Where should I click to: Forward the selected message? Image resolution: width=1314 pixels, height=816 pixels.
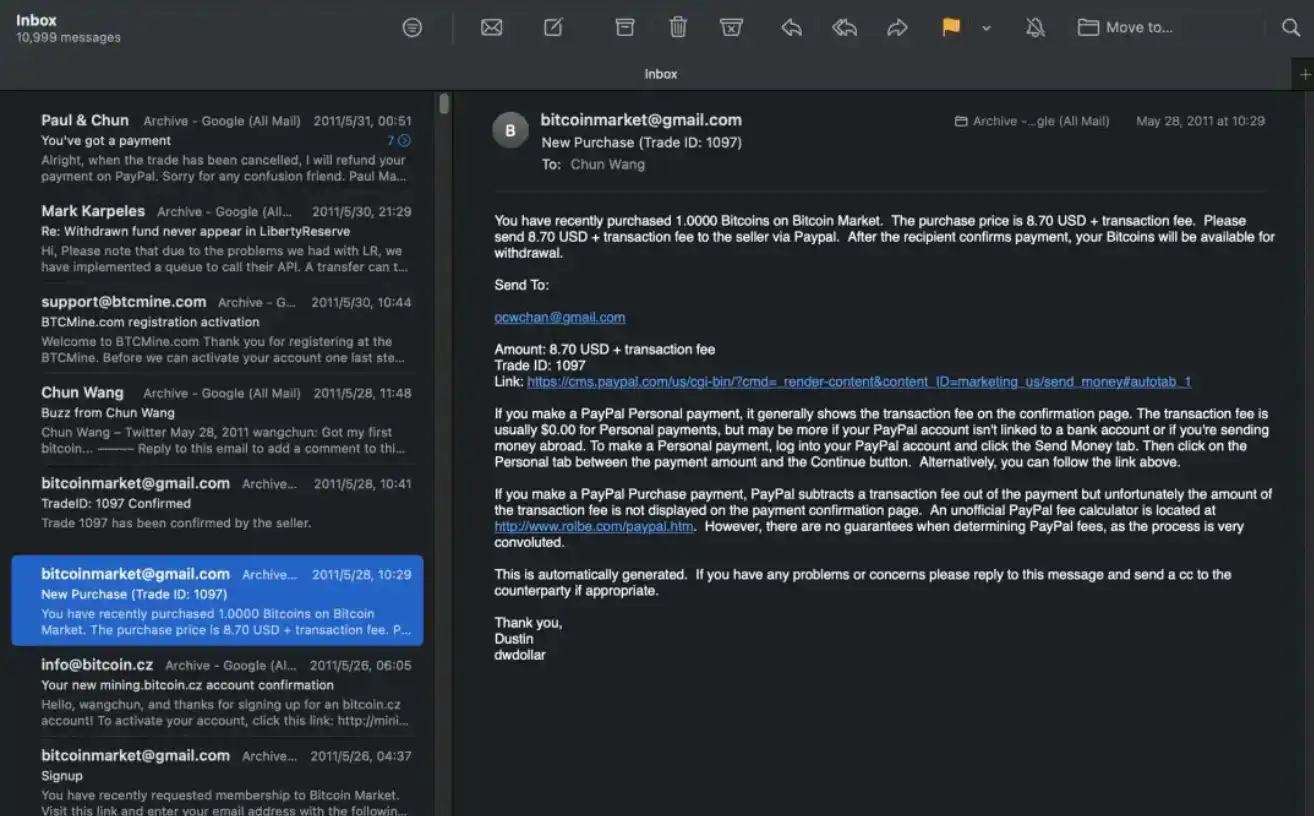pos(897,28)
